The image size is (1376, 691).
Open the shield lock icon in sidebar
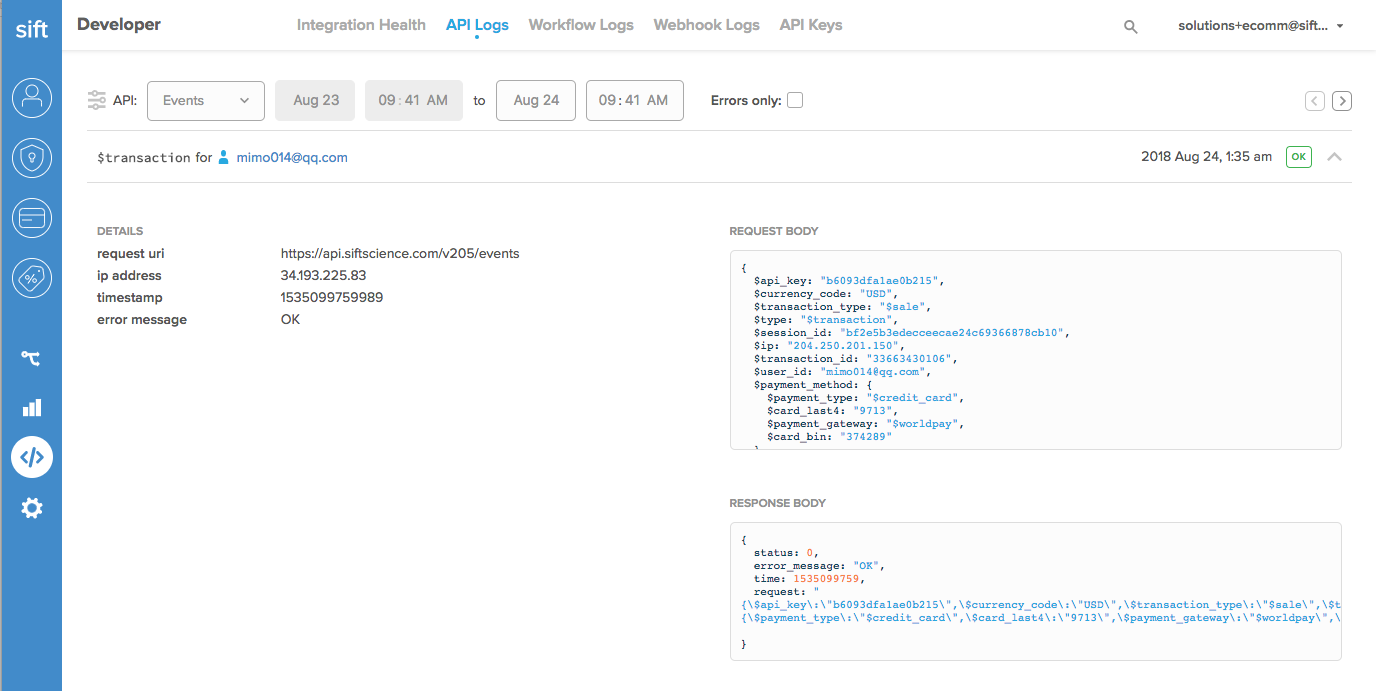31,157
